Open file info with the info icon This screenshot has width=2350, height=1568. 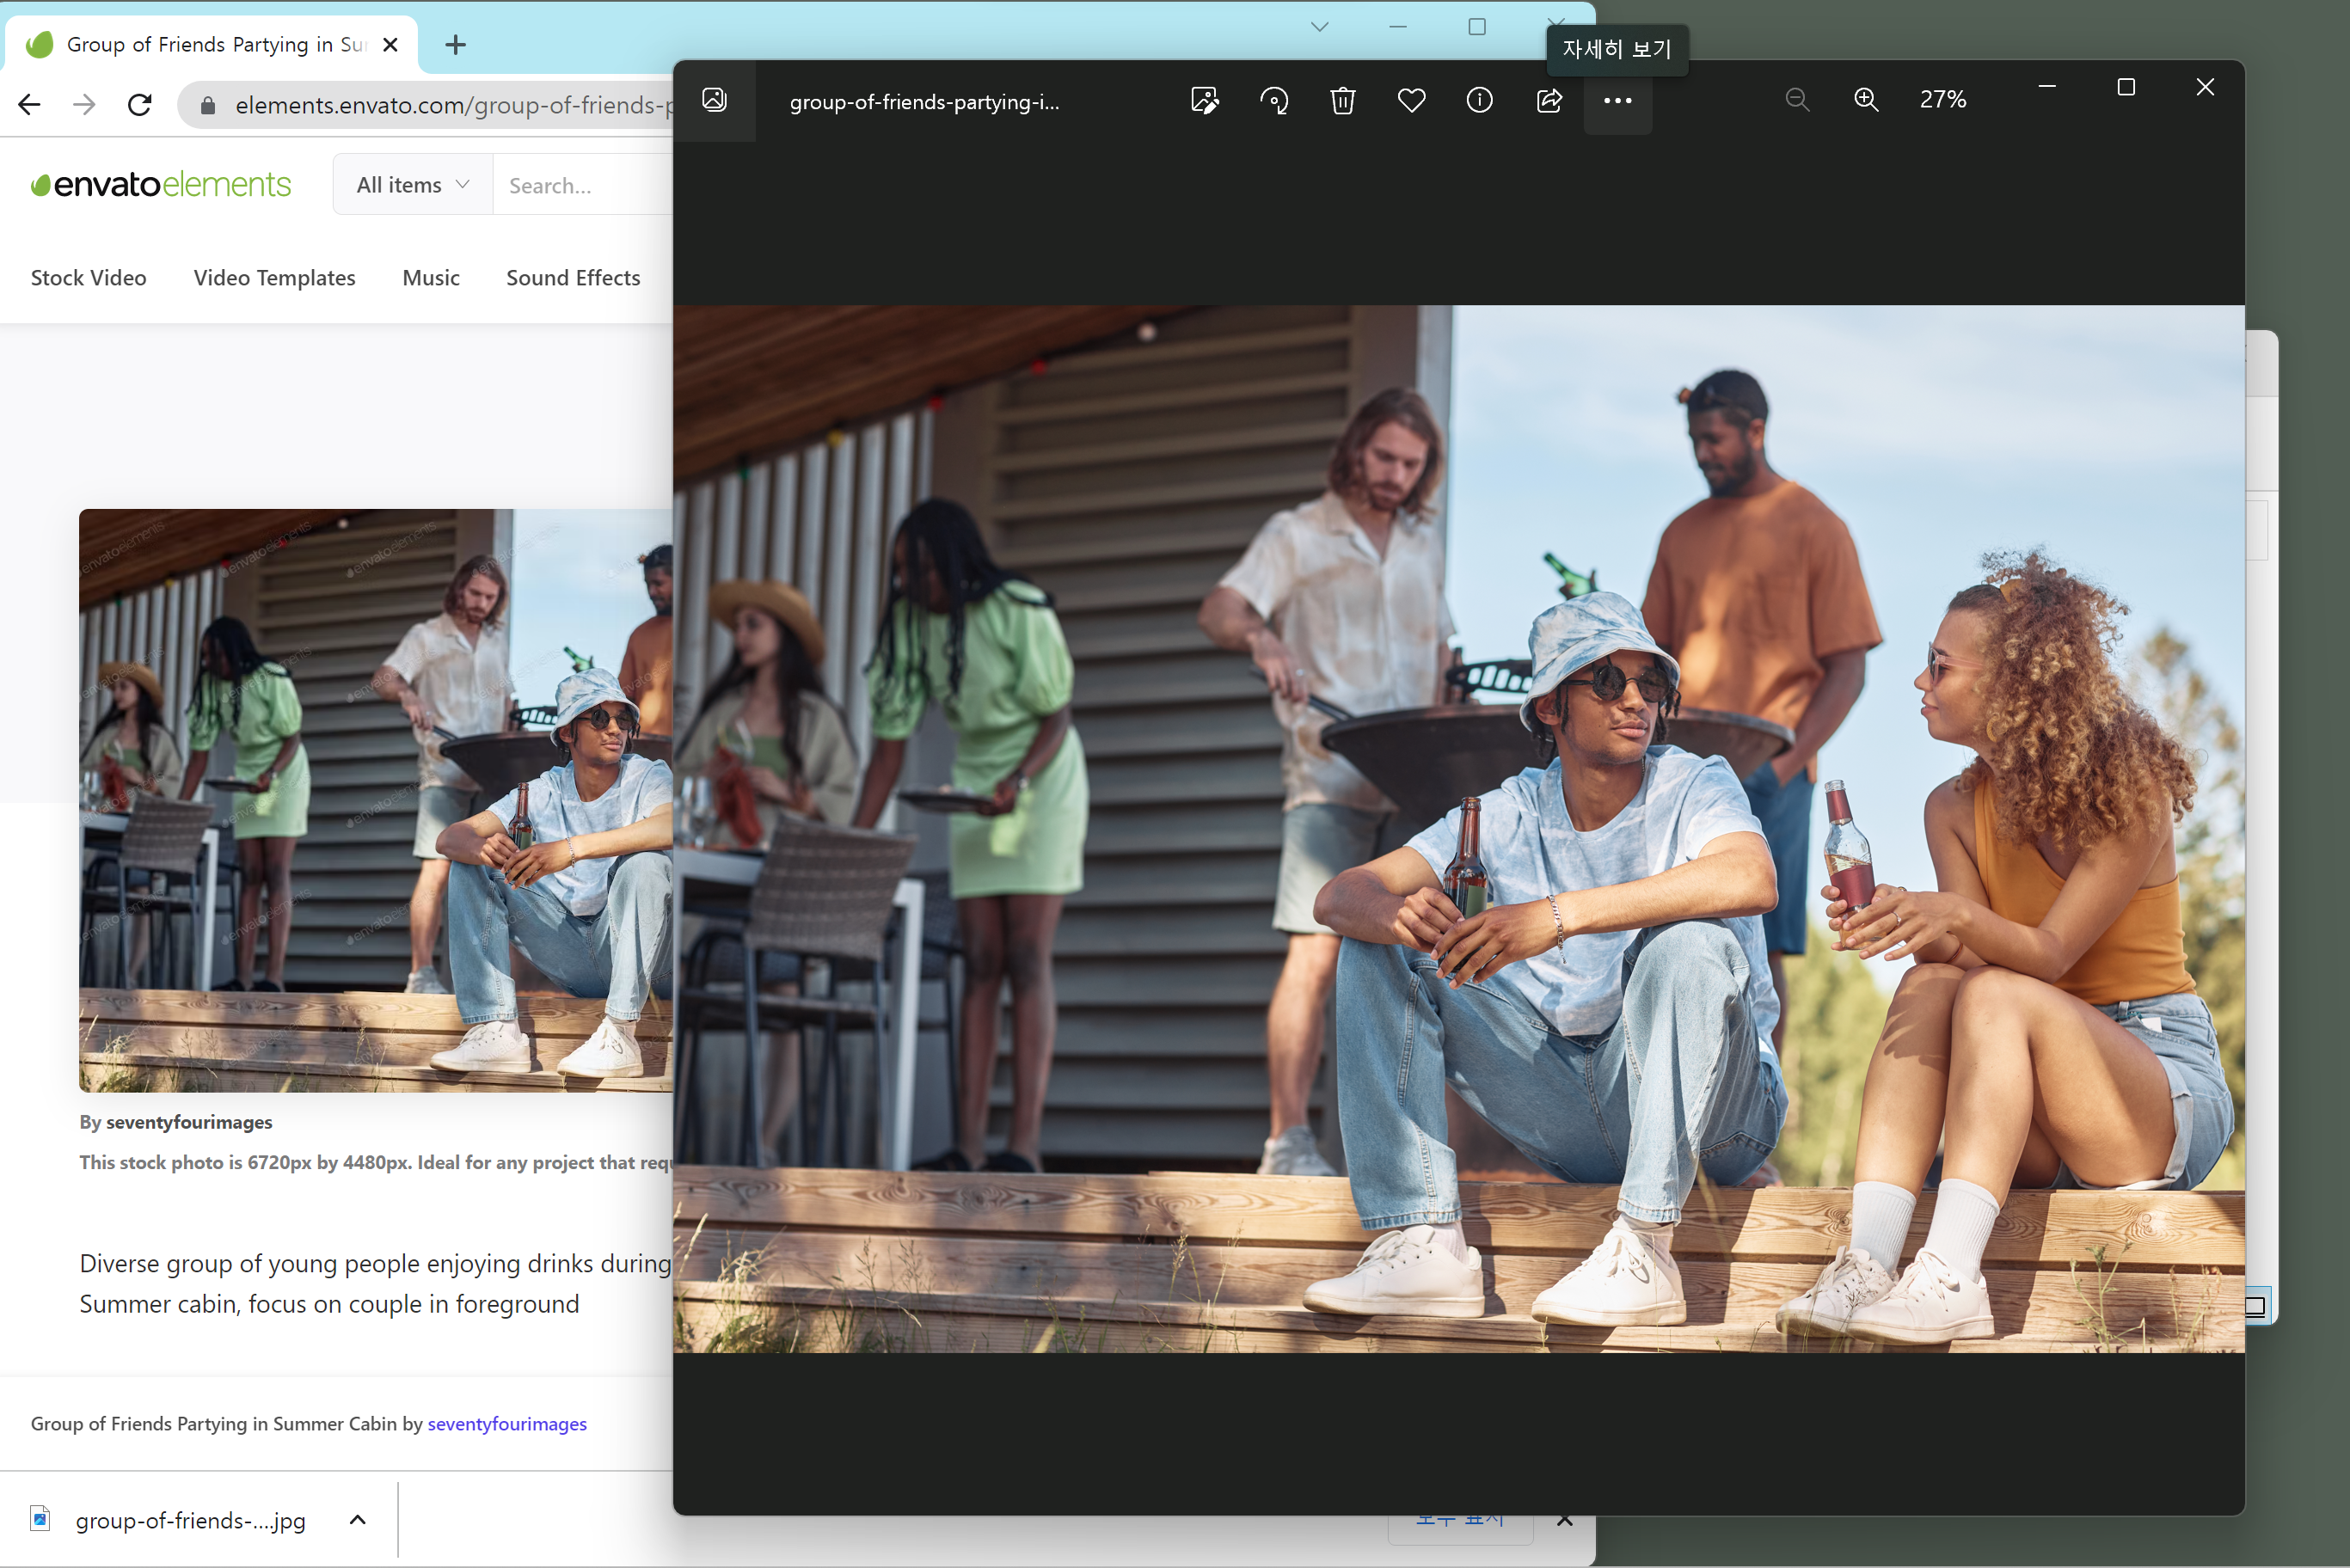(x=1479, y=101)
